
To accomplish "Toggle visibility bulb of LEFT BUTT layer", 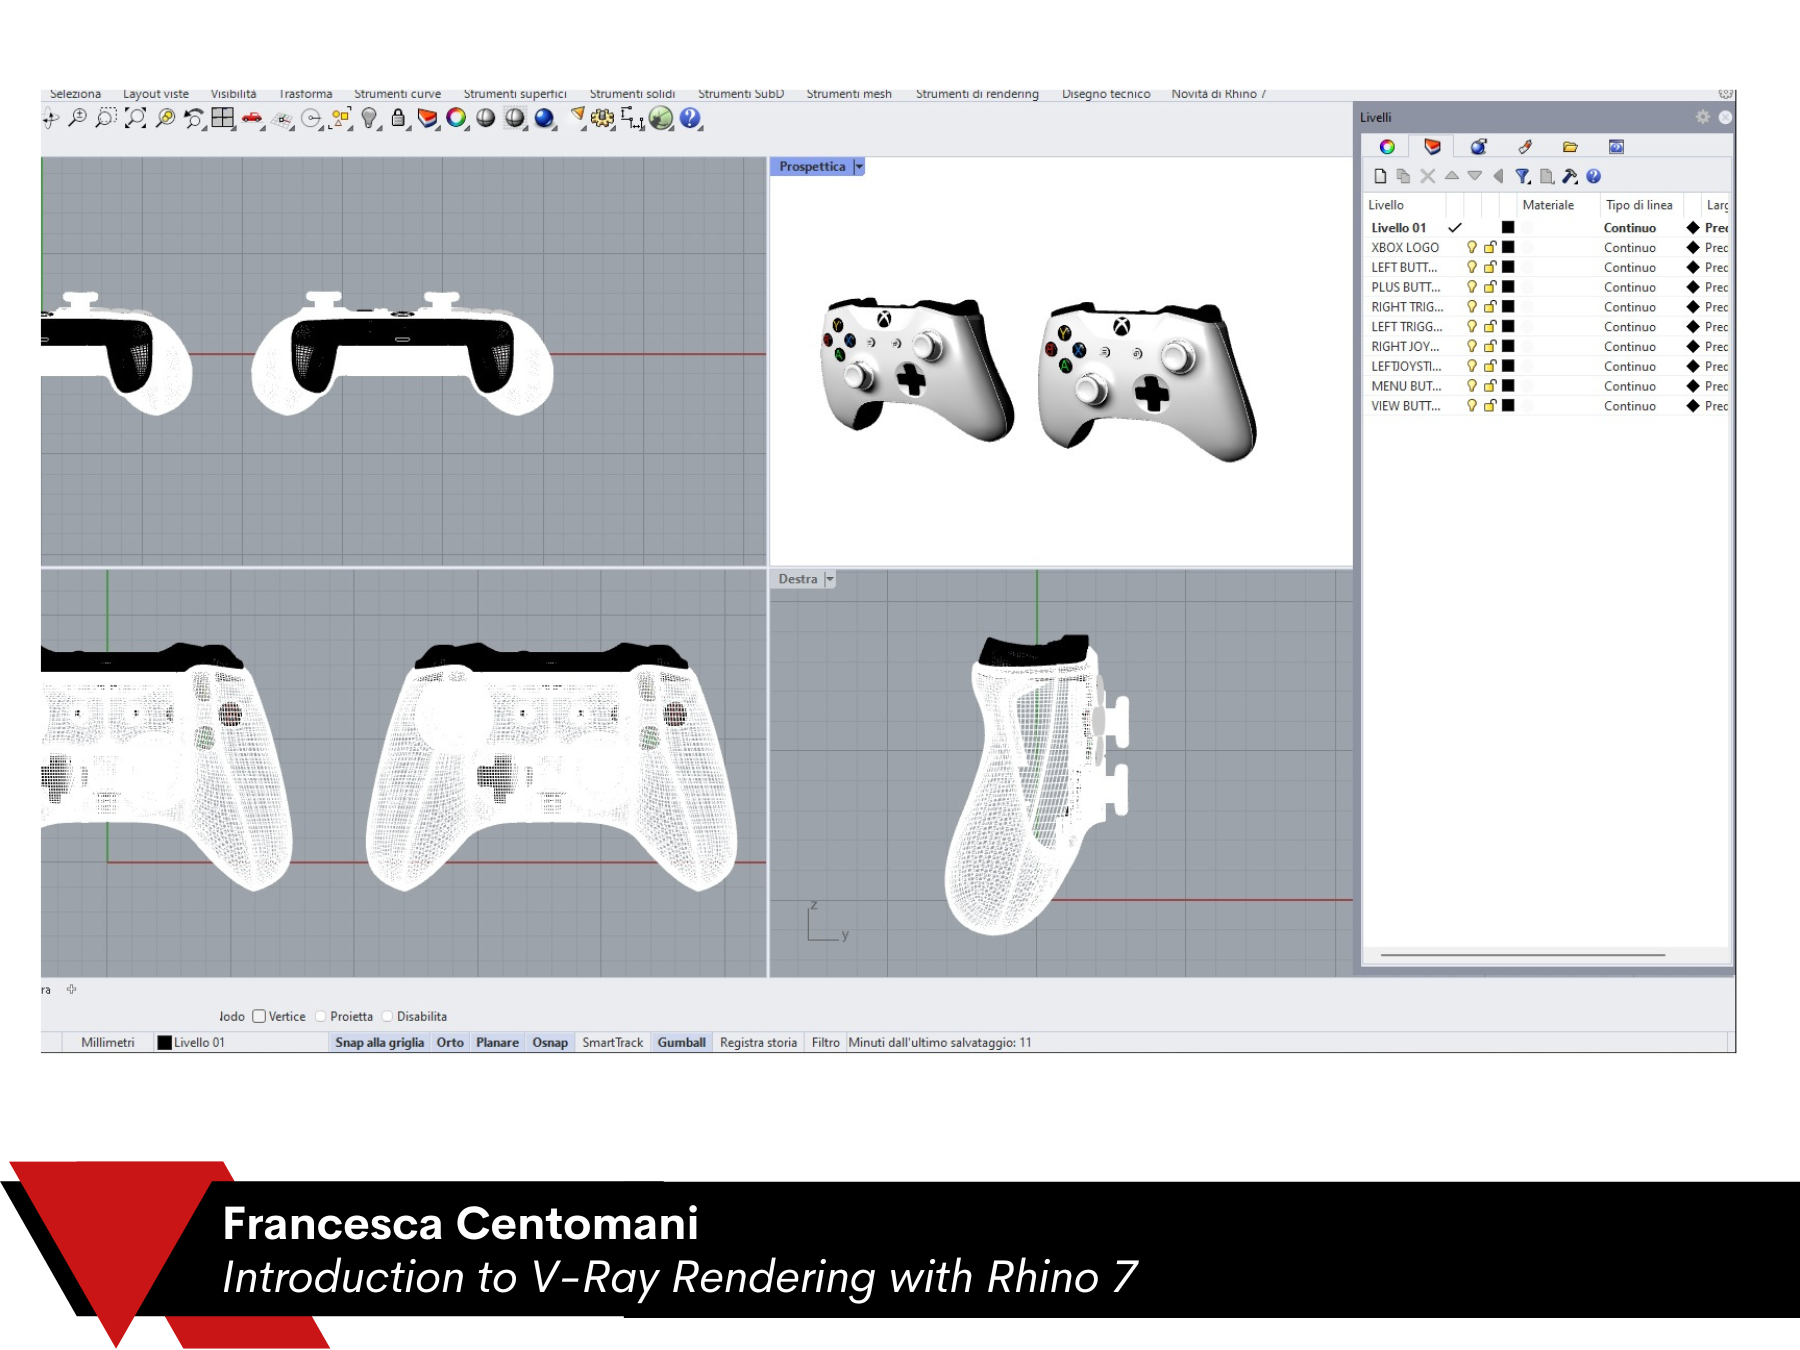I will click(x=1471, y=267).
